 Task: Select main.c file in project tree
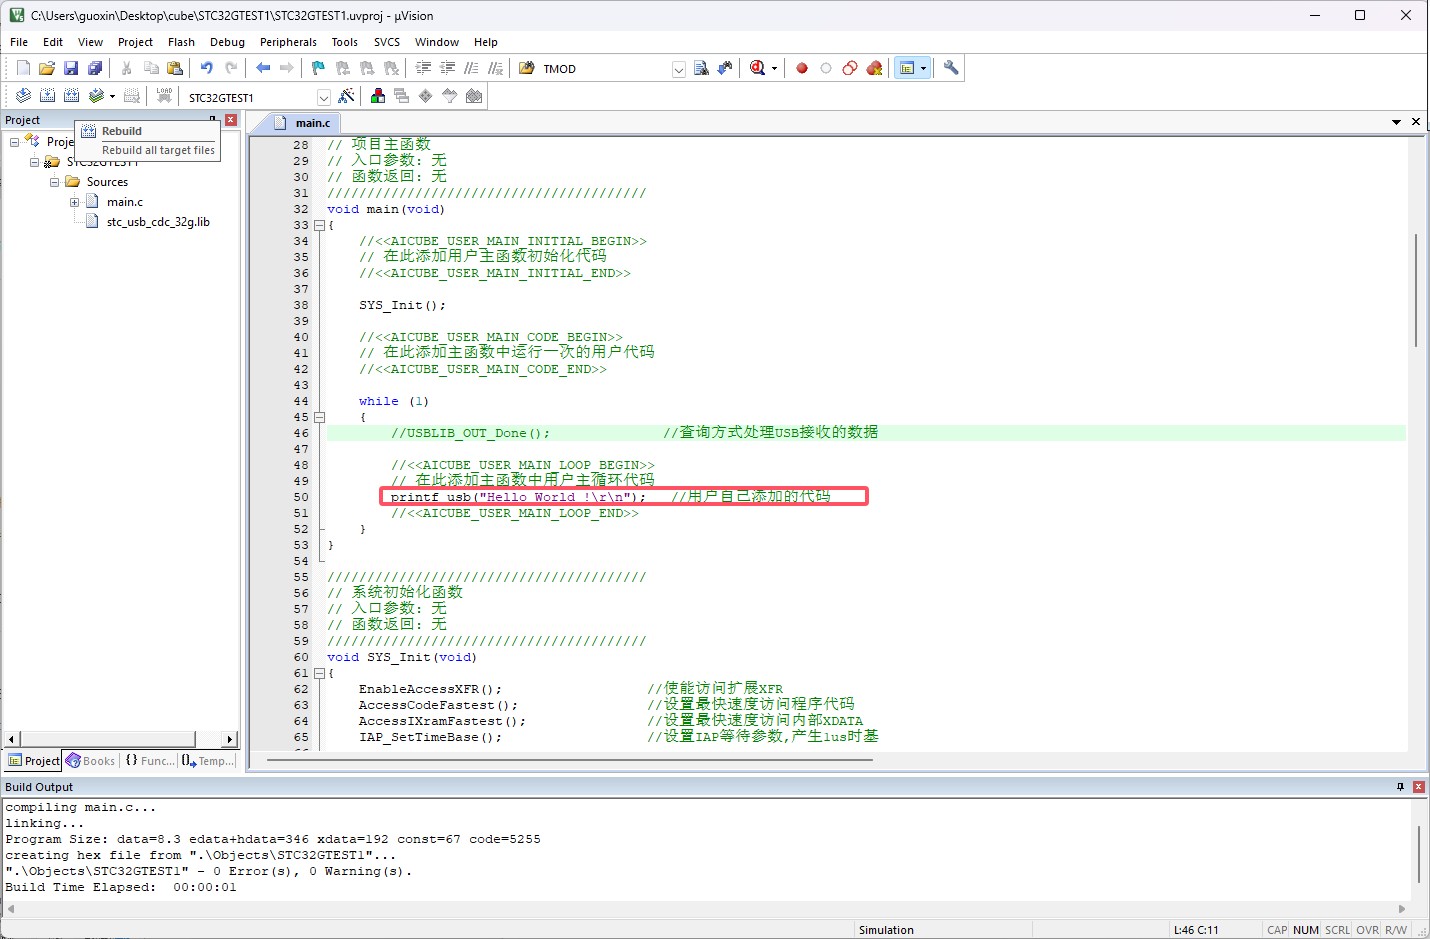click(125, 202)
